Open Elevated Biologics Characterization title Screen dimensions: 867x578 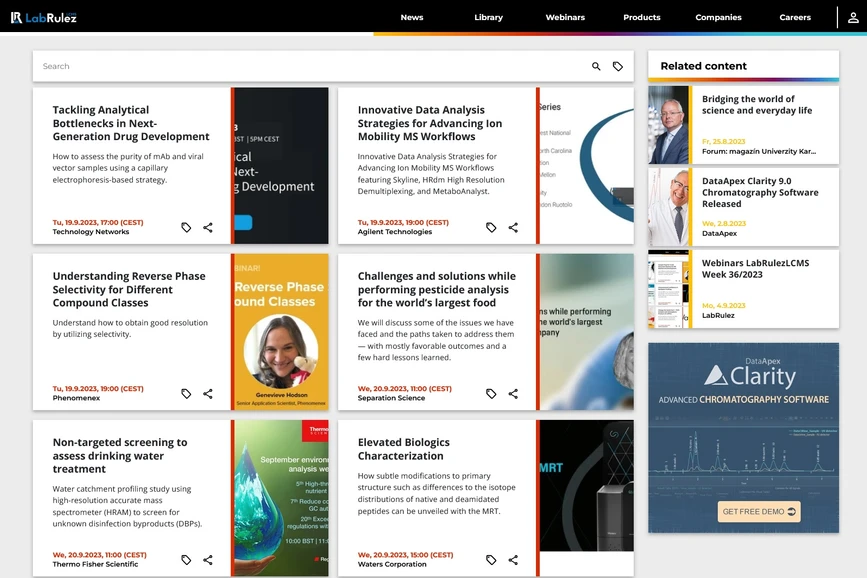point(404,449)
